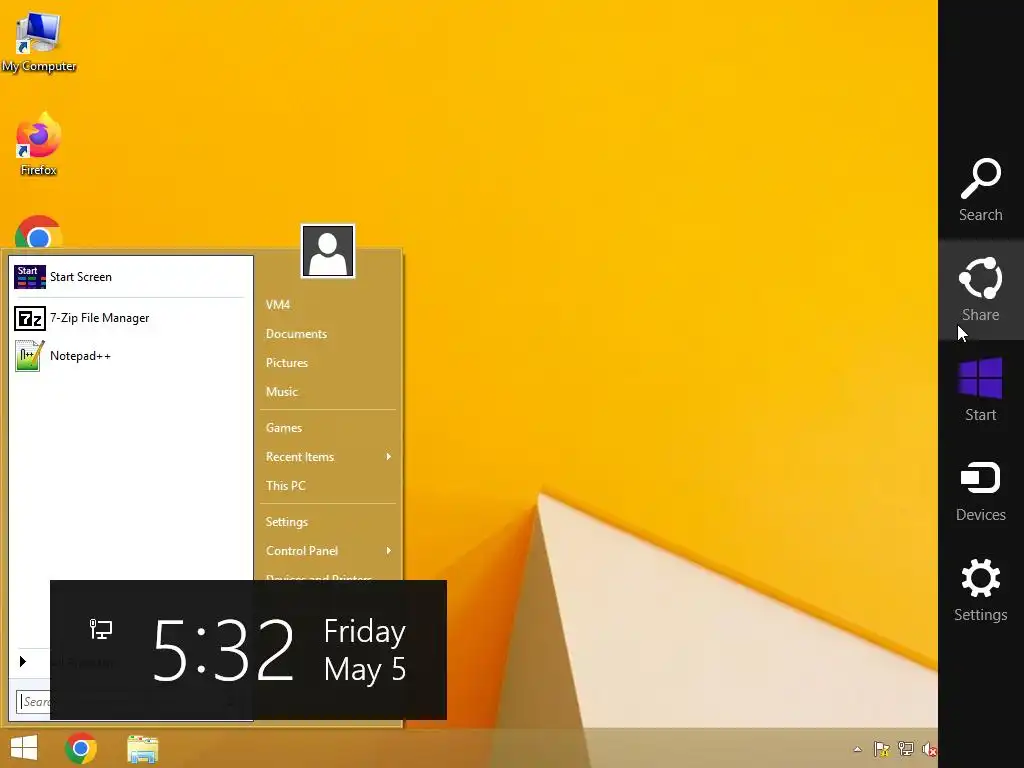Image resolution: width=1024 pixels, height=768 pixels.
Task: Click the user account picture
Action: (x=328, y=251)
